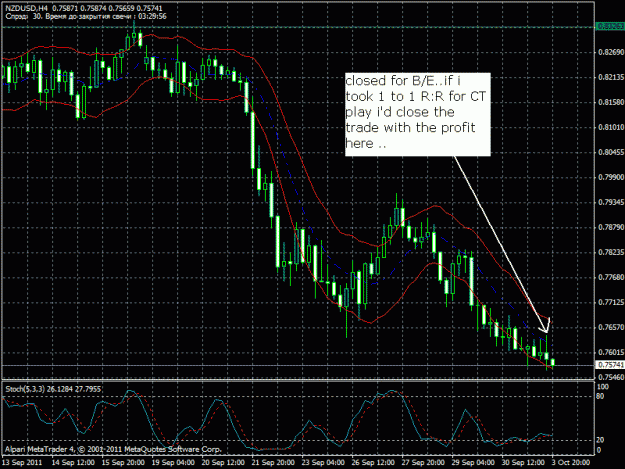This screenshot has height=469, width=625.
Task: Select the stochastic scale value 100
Action: click(603, 387)
